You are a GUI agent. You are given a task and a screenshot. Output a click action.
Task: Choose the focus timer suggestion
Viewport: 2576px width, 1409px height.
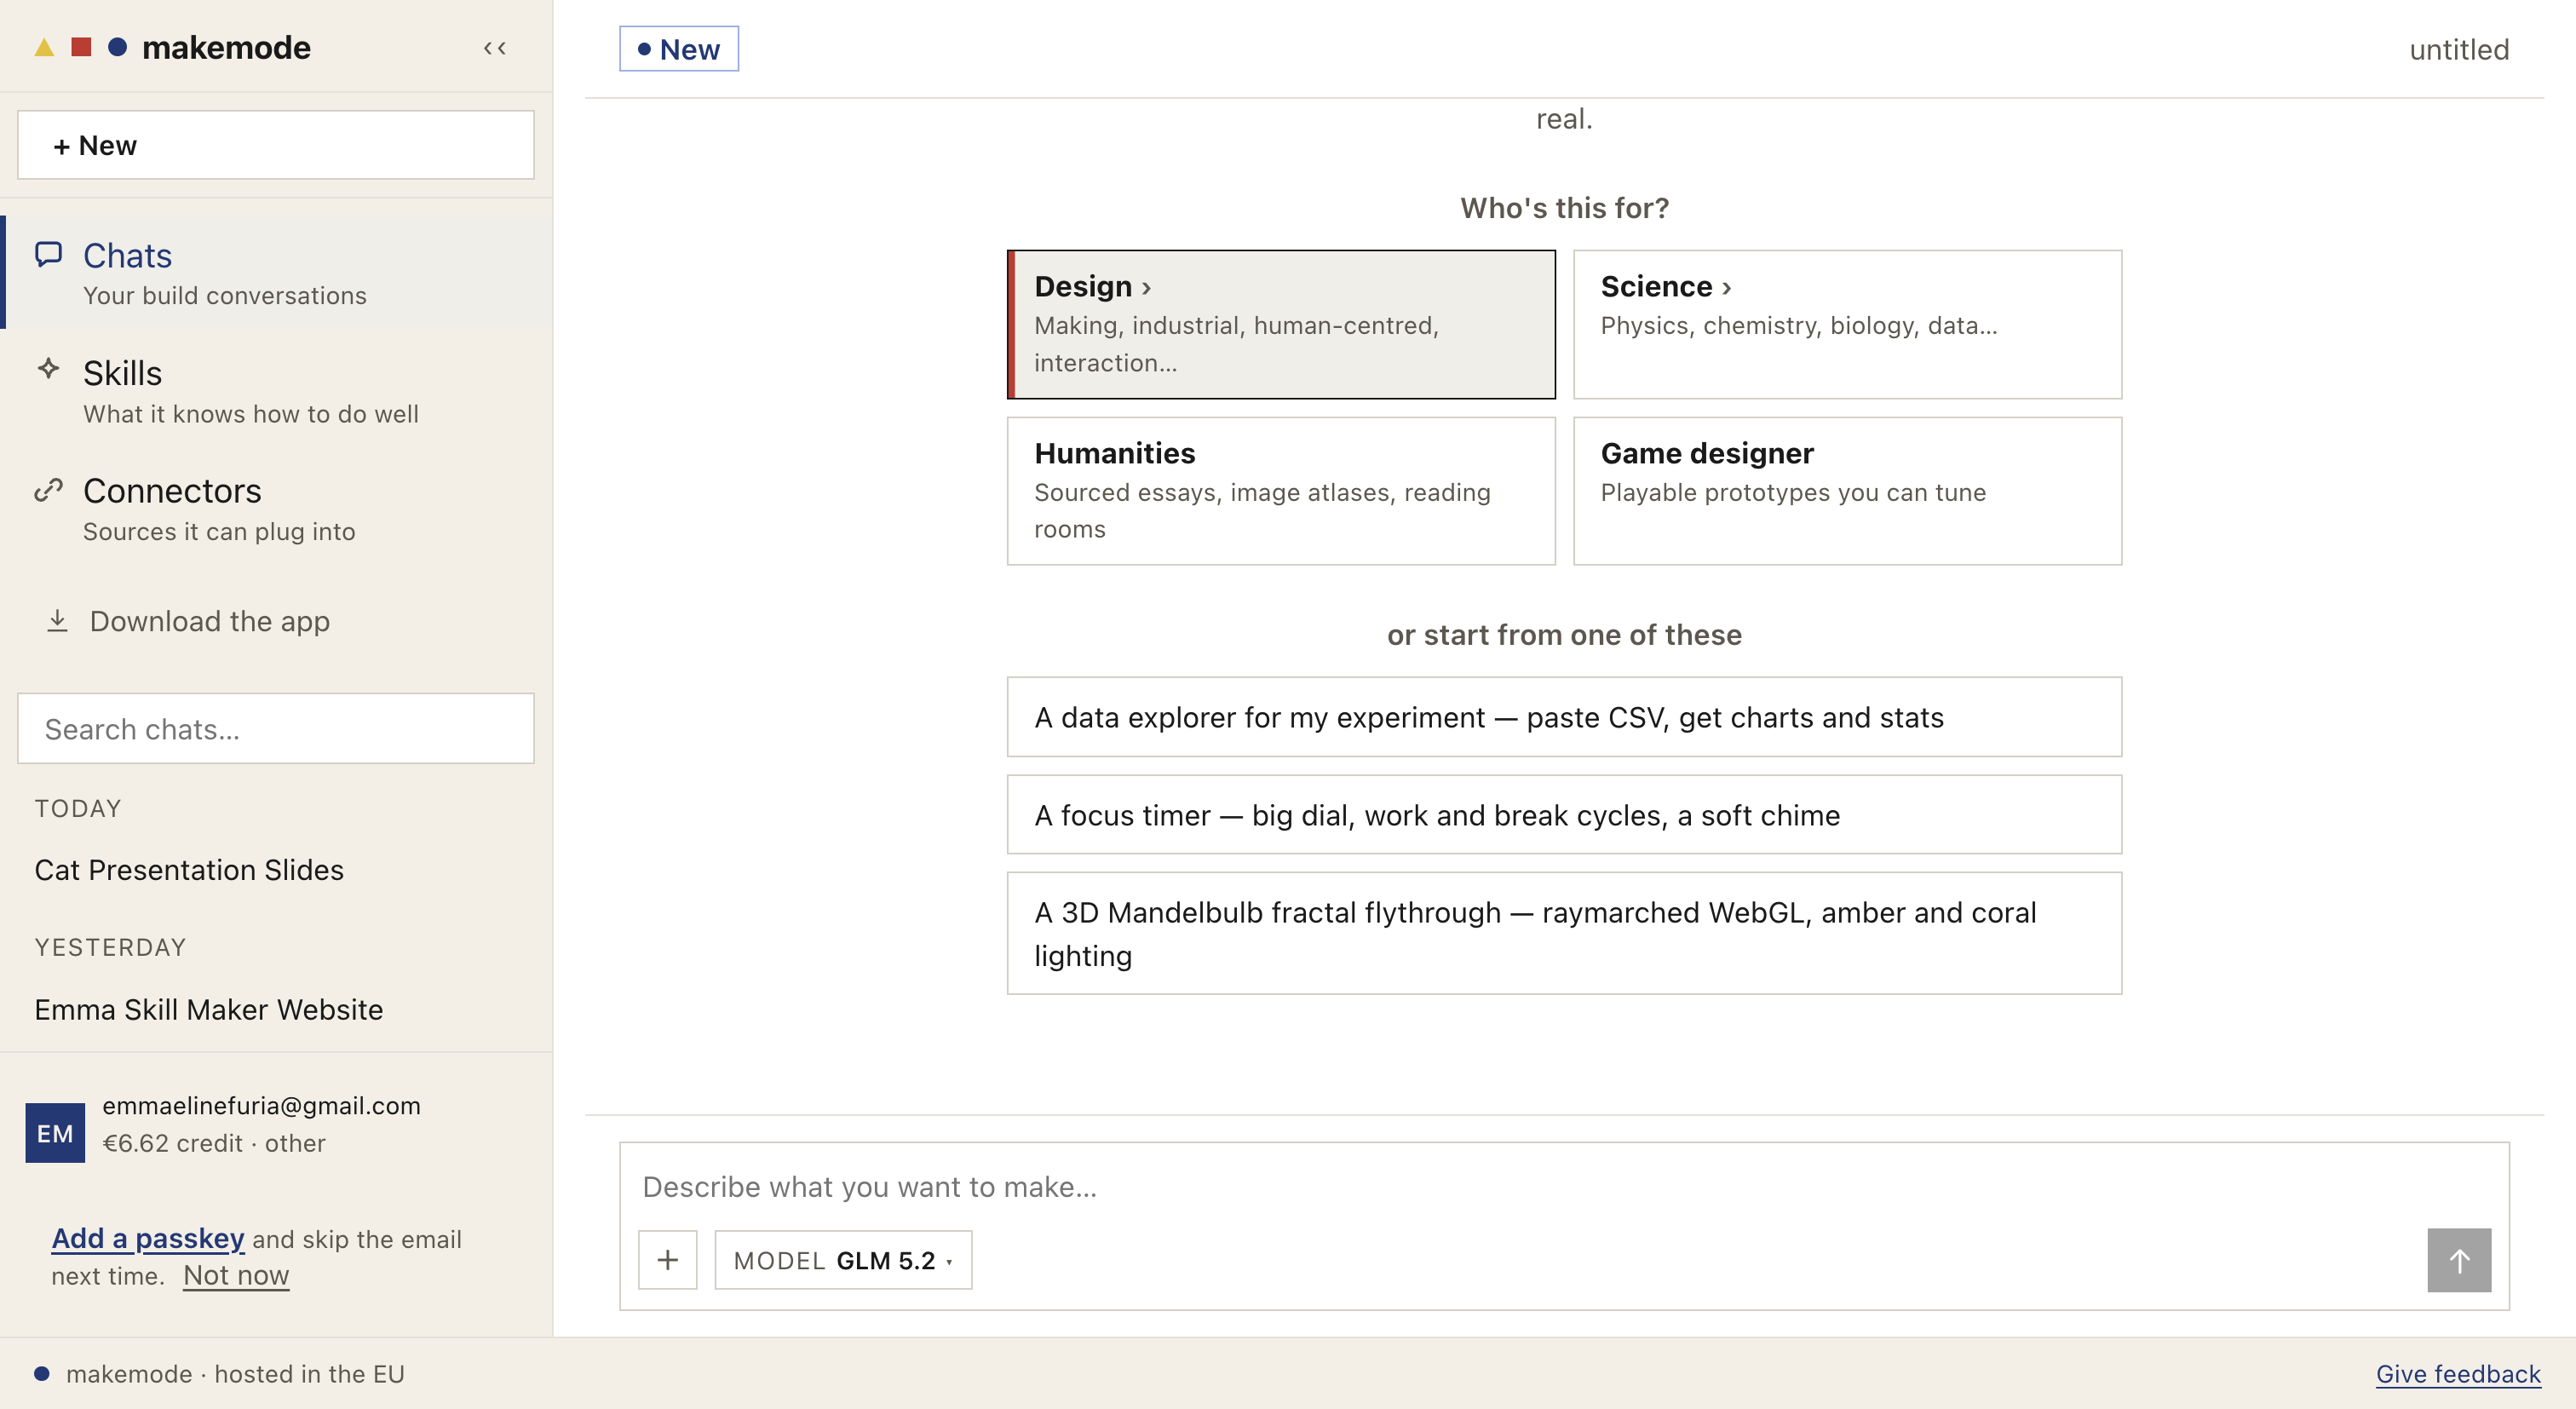[1564, 815]
